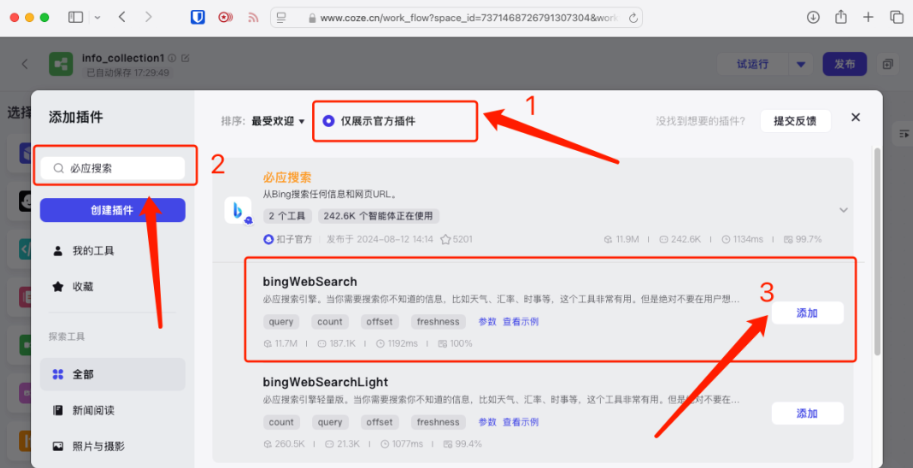The width and height of the screenshot is (913, 468).
Task: View 查看示例 link for bingWebSearchLight
Action: point(521,422)
